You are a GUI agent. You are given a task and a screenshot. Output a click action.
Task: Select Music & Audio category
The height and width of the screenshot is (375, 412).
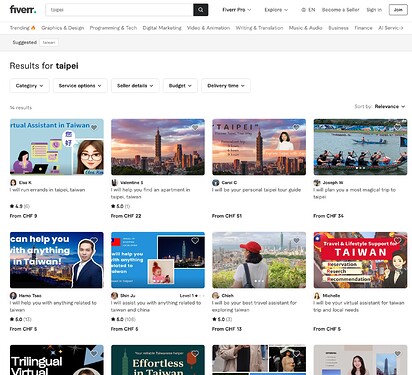pos(305,28)
